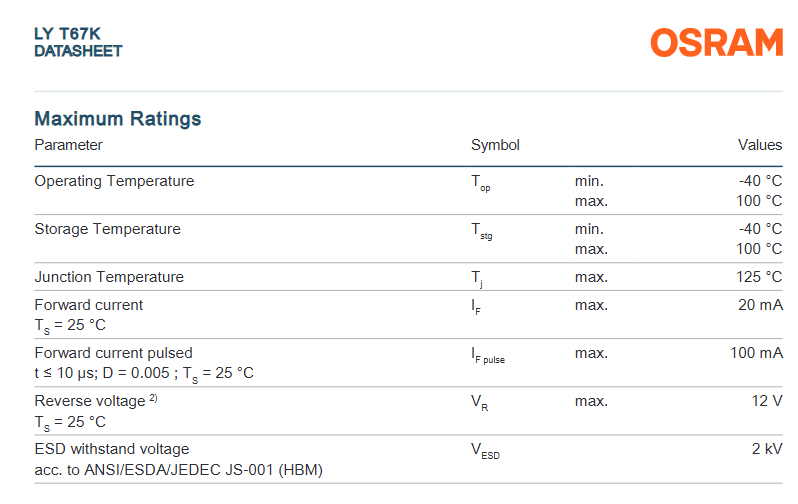
Task: Click the Symbol column header
Action: [x=495, y=145]
